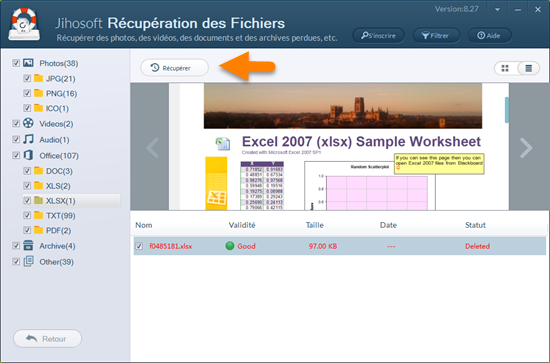
Task: Open the PDF(2) folder label
Action: (59, 230)
